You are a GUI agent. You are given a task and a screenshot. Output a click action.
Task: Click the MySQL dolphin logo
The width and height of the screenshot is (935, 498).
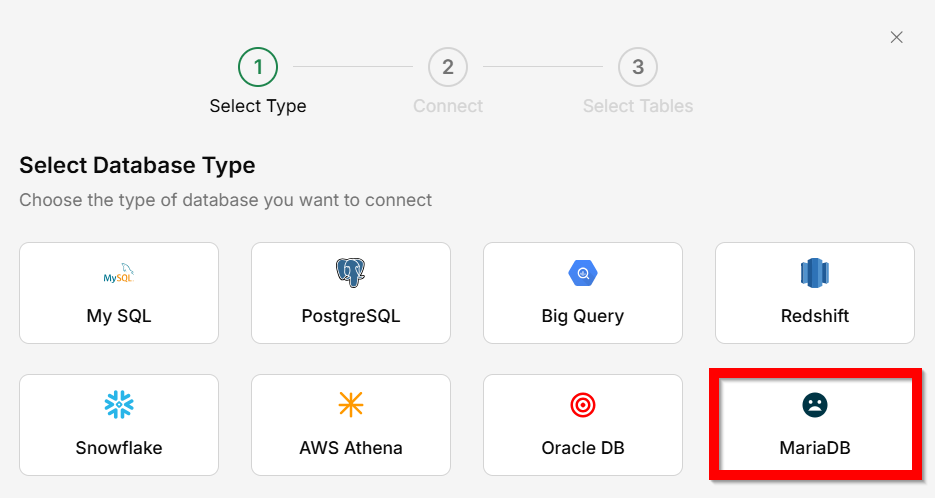(119, 273)
